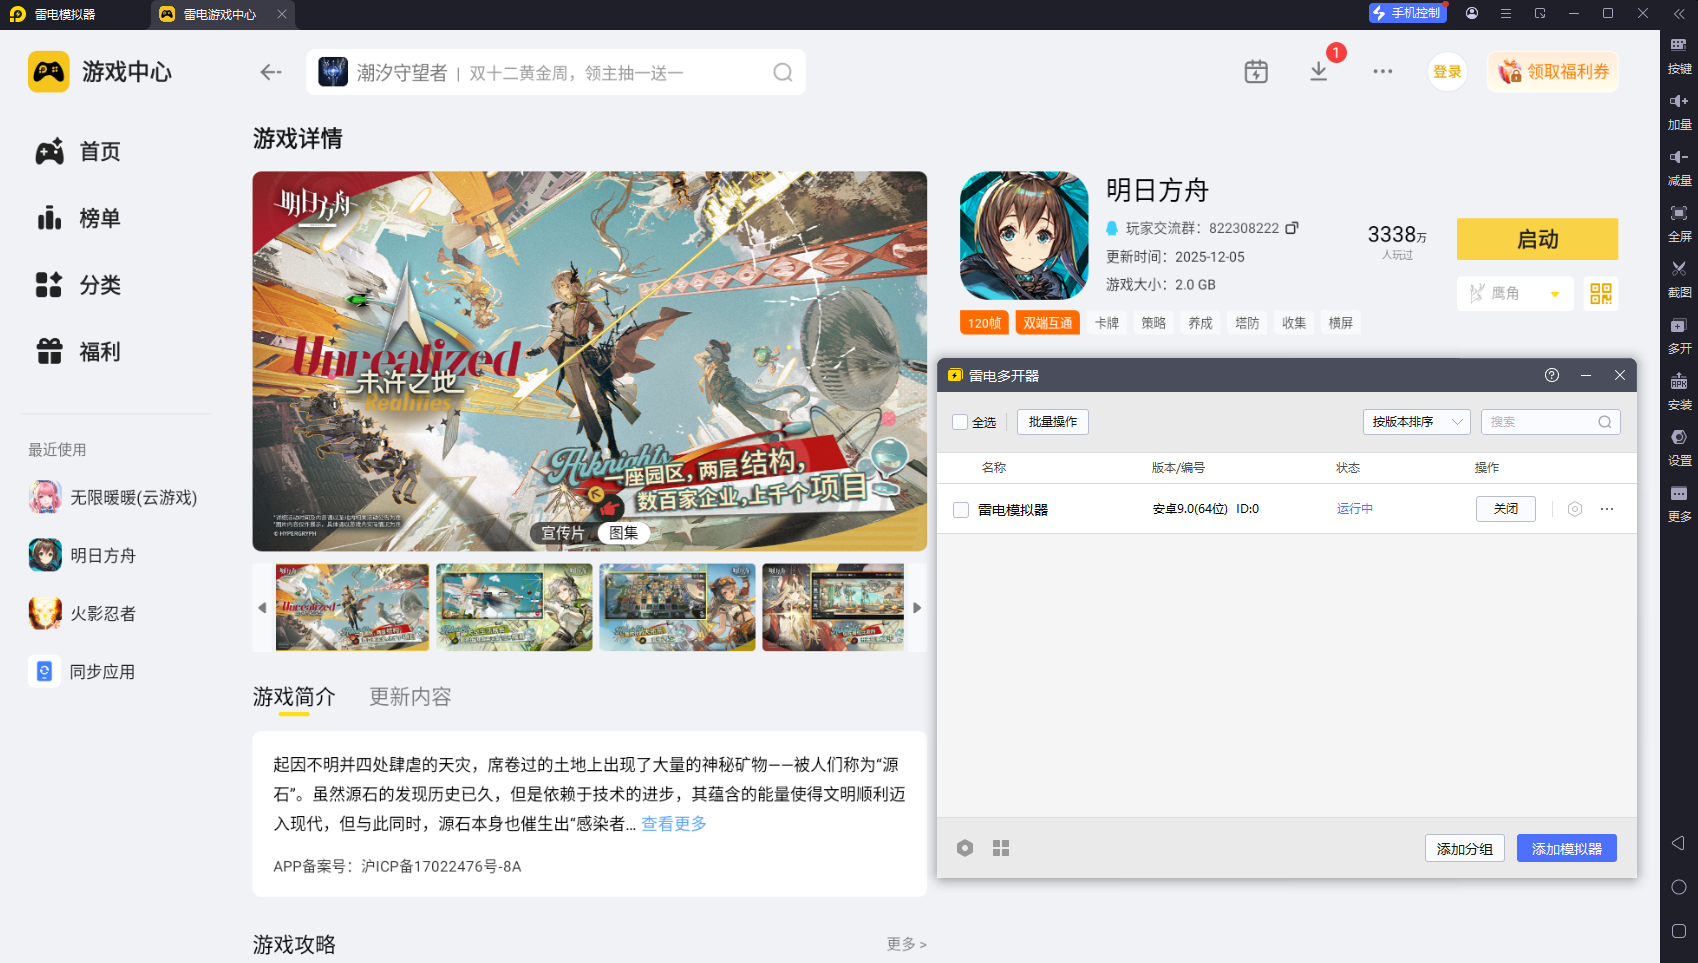The image size is (1698, 963).
Task: Open multi-instance via the 多开 icon
Action: click(x=1679, y=333)
